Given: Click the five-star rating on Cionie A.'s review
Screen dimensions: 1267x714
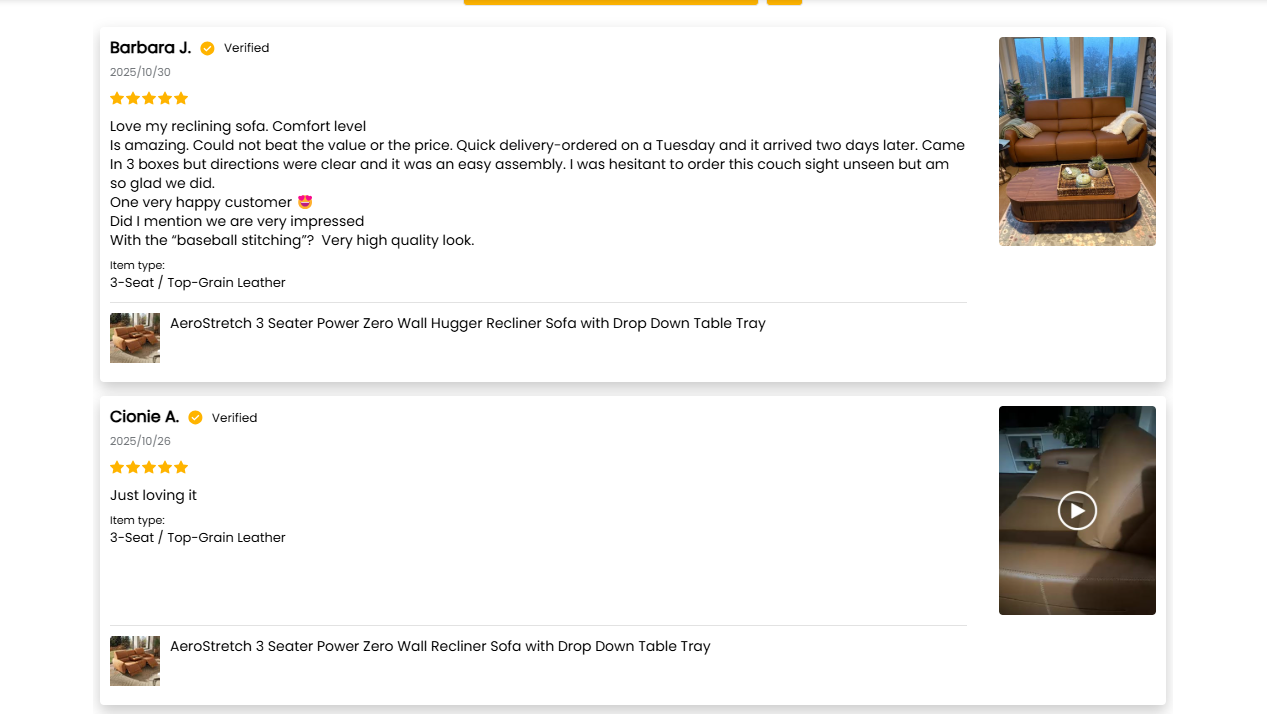Looking at the screenshot, I should (x=149, y=467).
